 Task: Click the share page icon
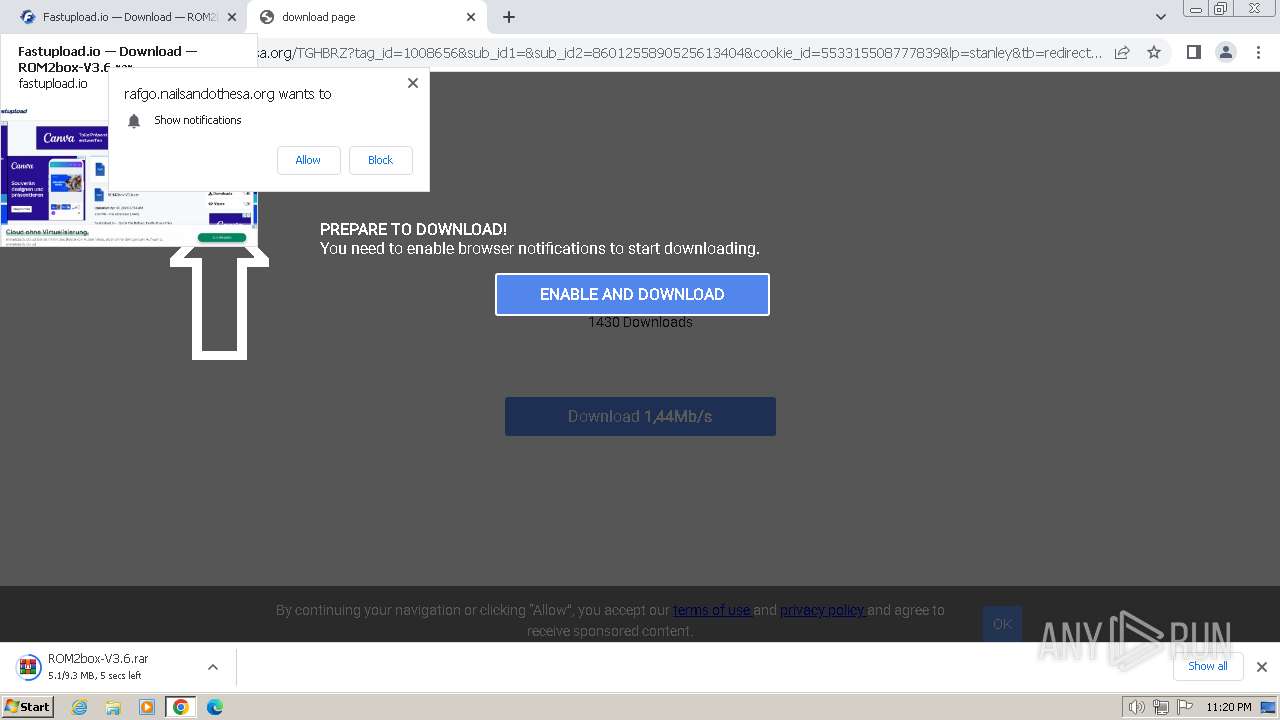click(x=1122, y=53)
